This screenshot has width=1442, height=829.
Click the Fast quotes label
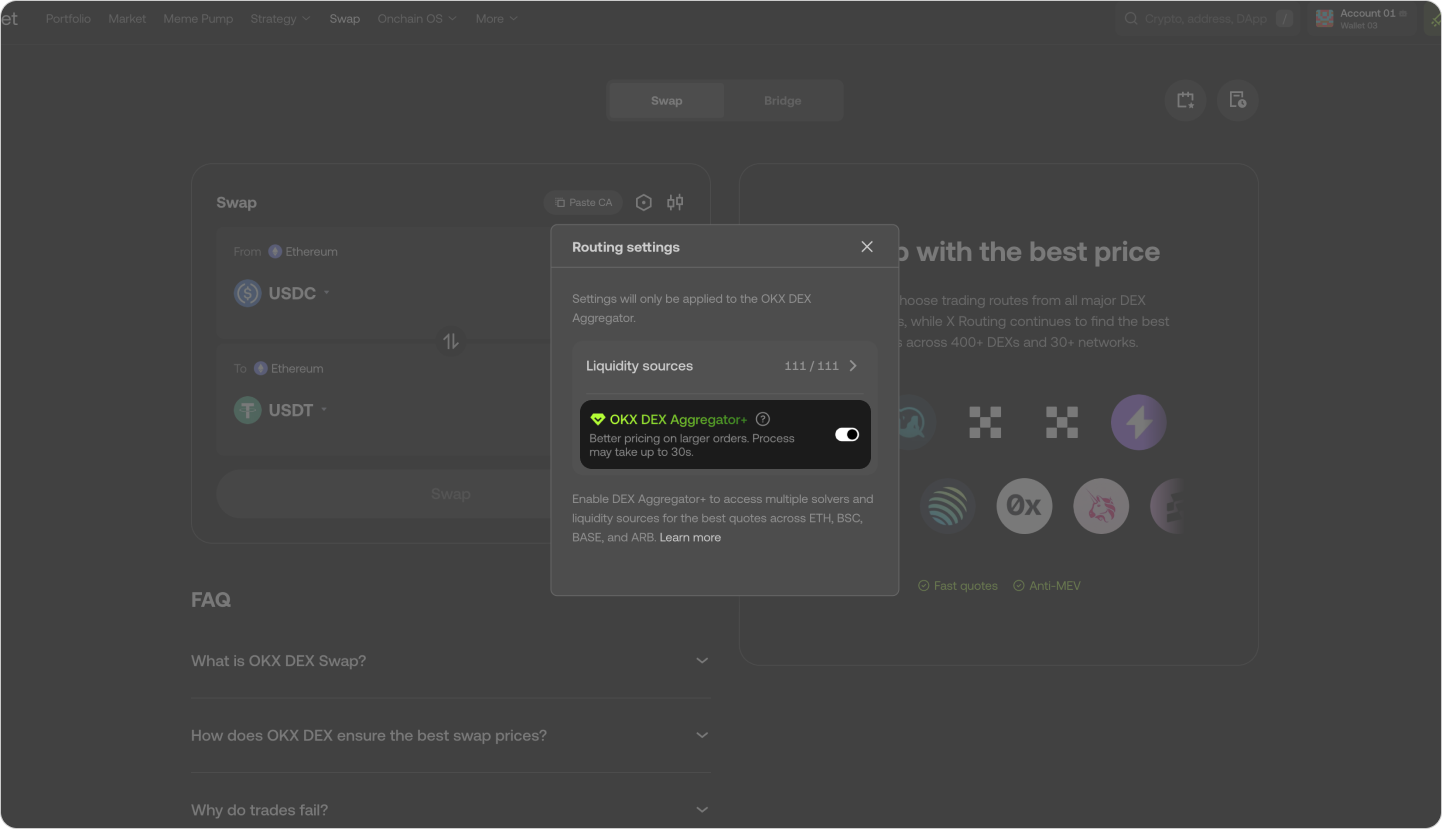(x=958, y=586)
